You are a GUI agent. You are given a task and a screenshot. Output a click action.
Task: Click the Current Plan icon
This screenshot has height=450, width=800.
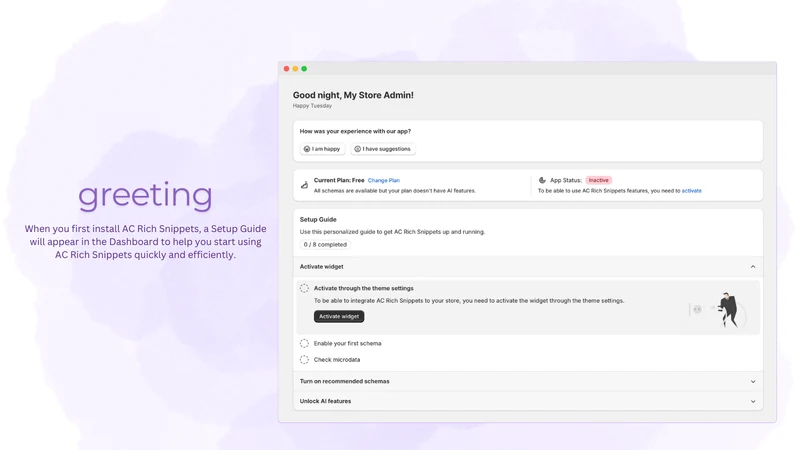pos(304,185)
